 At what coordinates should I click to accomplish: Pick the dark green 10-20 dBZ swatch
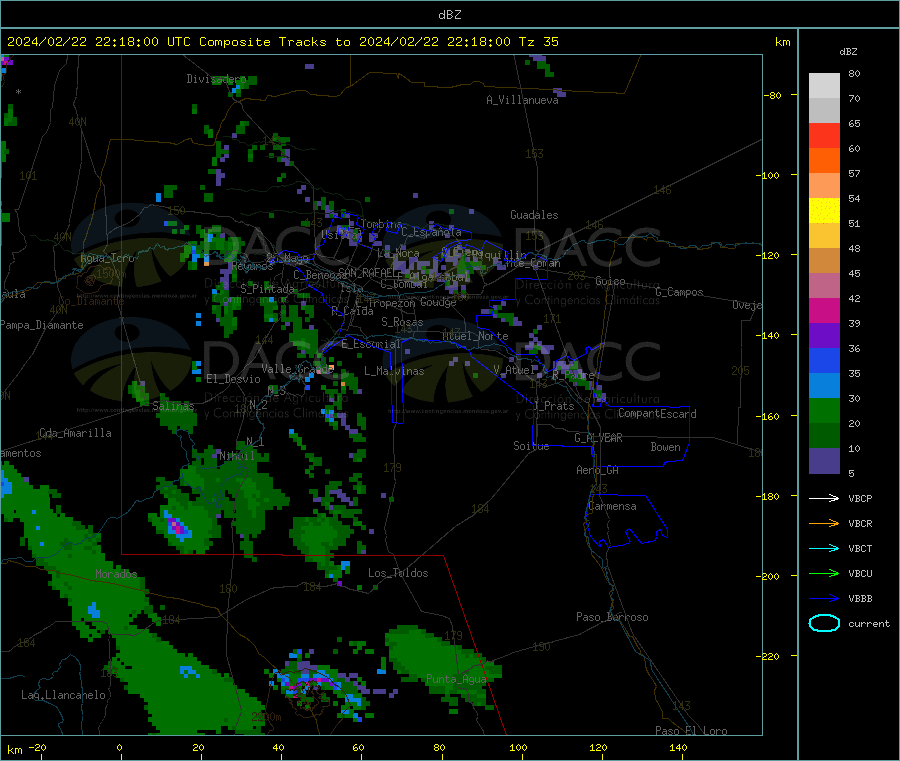[824, 436]
